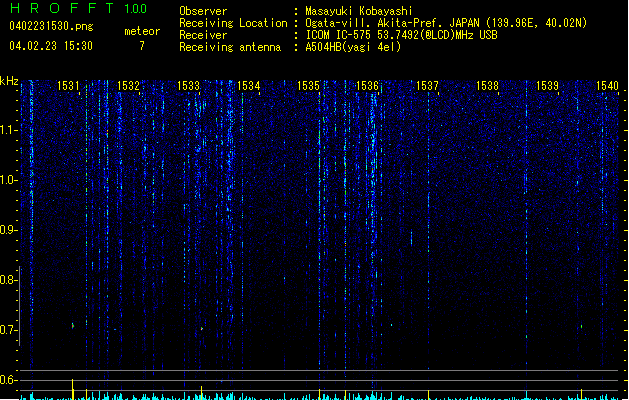Click the meteor count 7
Image resolution: width=629 pixels, height=400 pixels.
pyautogui.click(x=142, y=46)
